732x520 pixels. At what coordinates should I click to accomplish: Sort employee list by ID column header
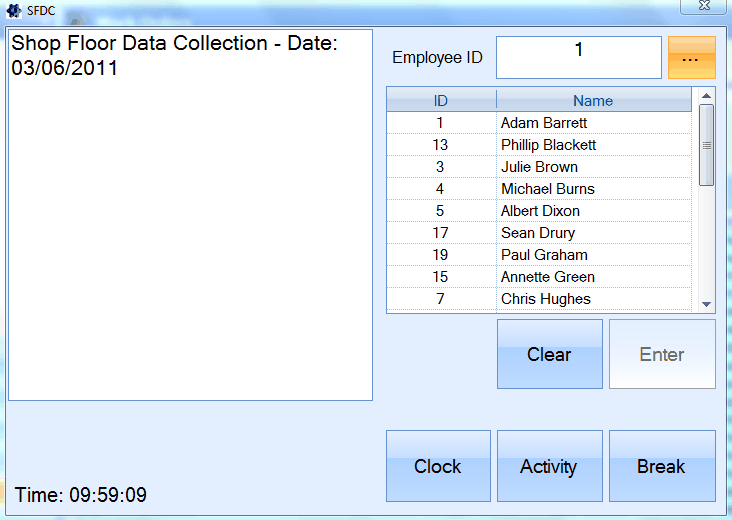coord(441,100)
